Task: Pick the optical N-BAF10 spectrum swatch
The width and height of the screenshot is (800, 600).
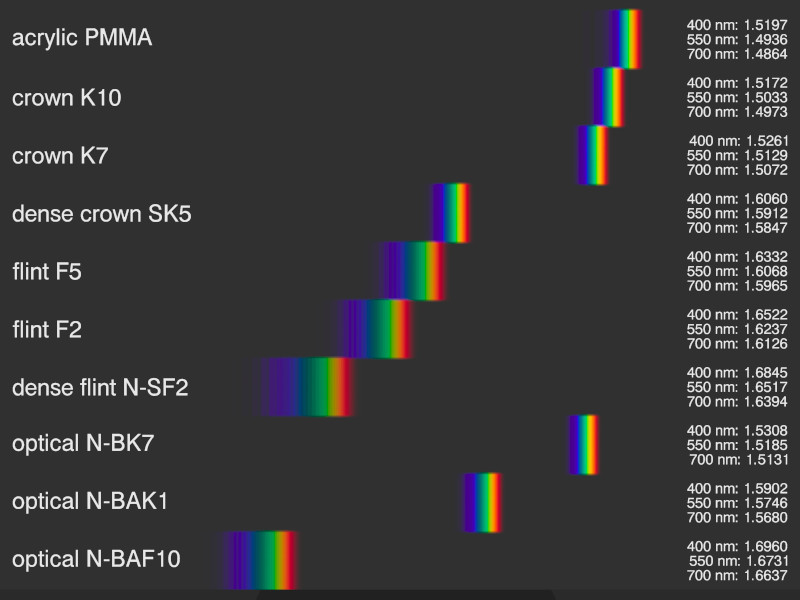Action: pyautogui.click(x=259, y=560)
